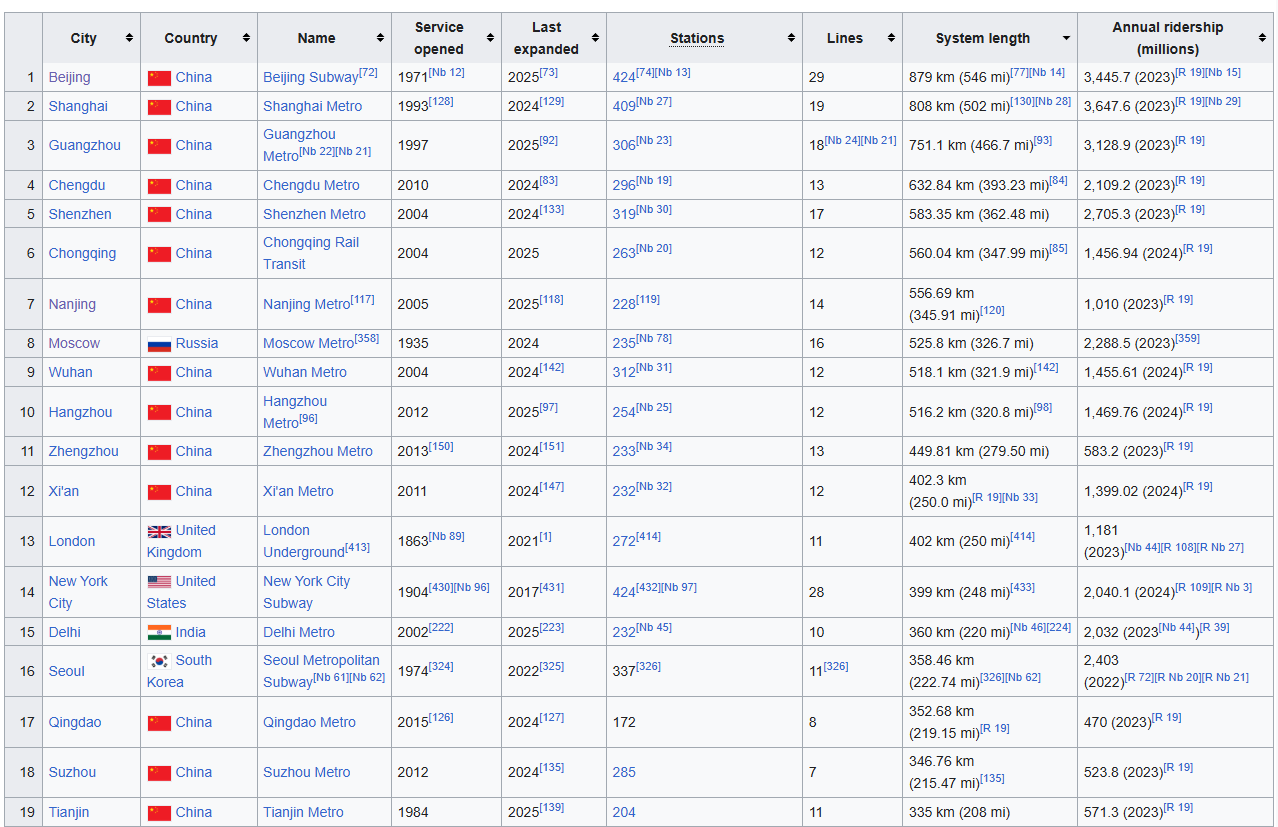Click the Stations column header text

697,38
